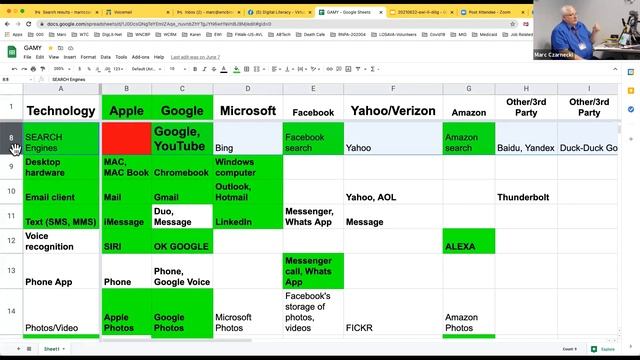Open the Tools menu
The image size is (640, 360).
point(121,57)
